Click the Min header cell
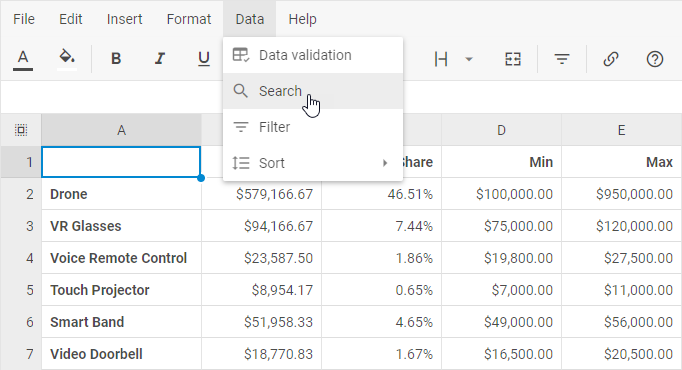682x370 pixels. pos(501,162)
